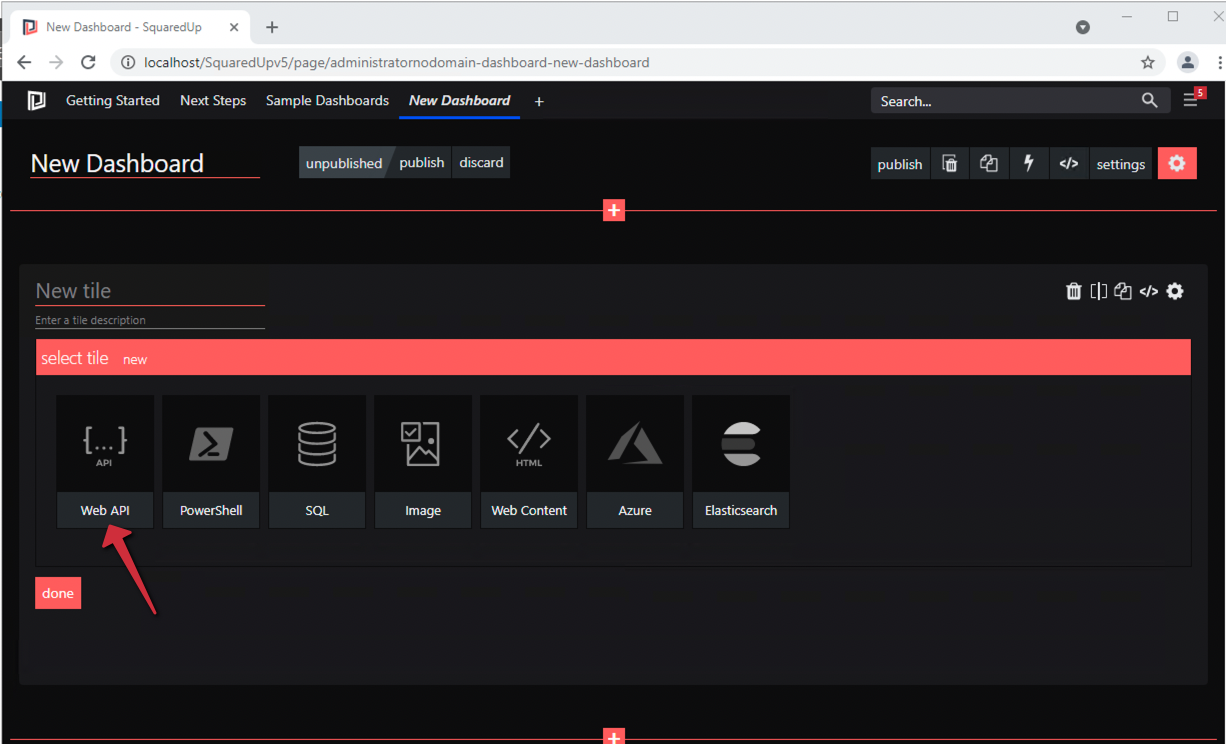
Task: Click the "select tile" heading tab
Action: pos(75,358)
